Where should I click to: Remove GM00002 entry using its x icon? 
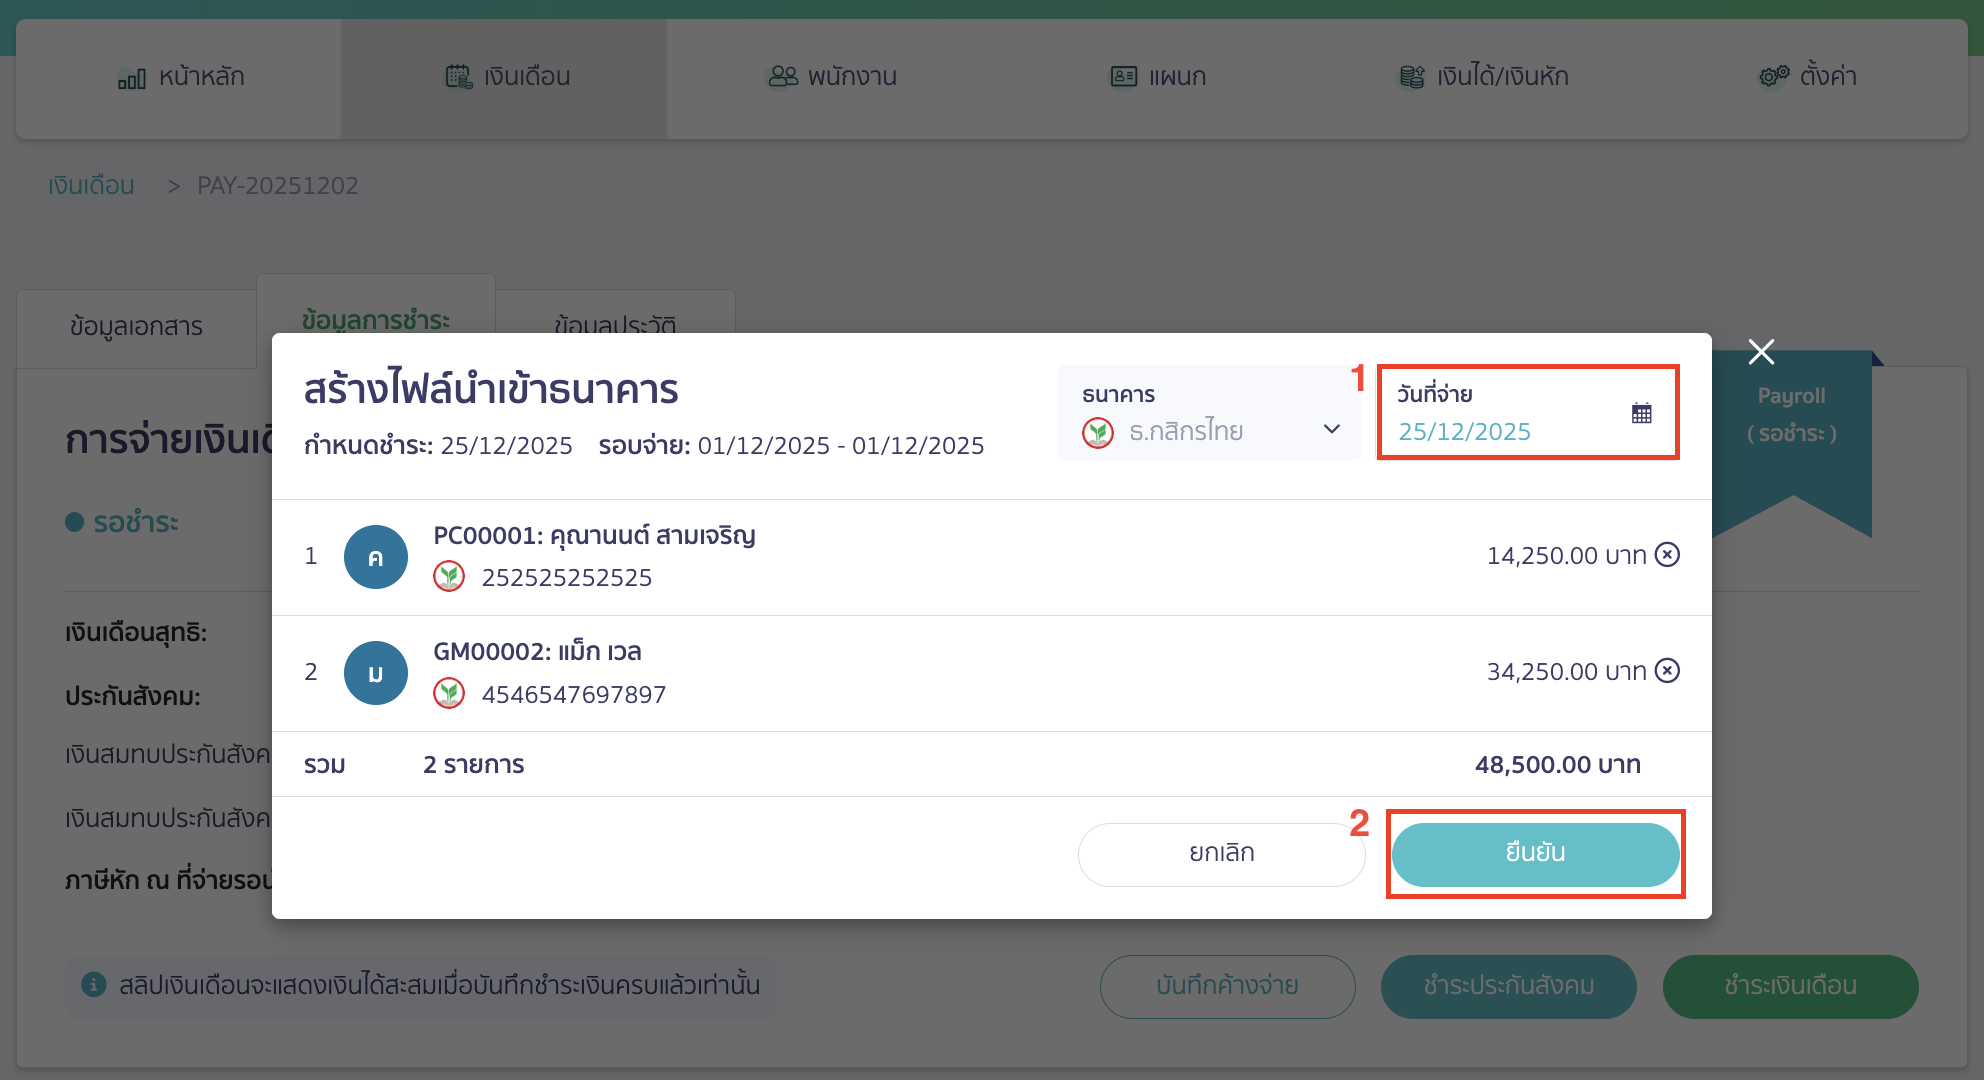coord(1666,671)
